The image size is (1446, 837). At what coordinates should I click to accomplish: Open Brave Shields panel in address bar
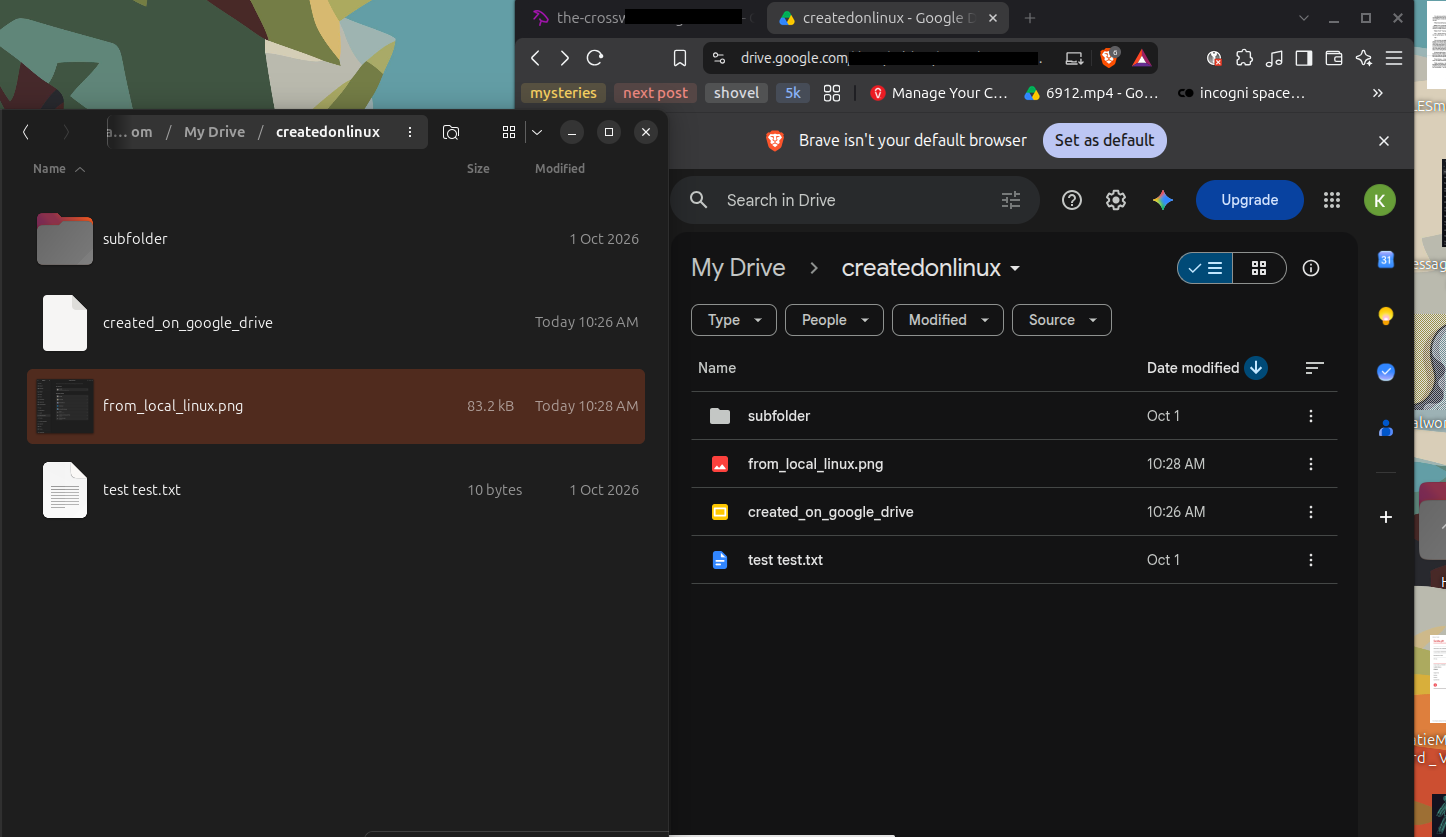point(1108,58)
